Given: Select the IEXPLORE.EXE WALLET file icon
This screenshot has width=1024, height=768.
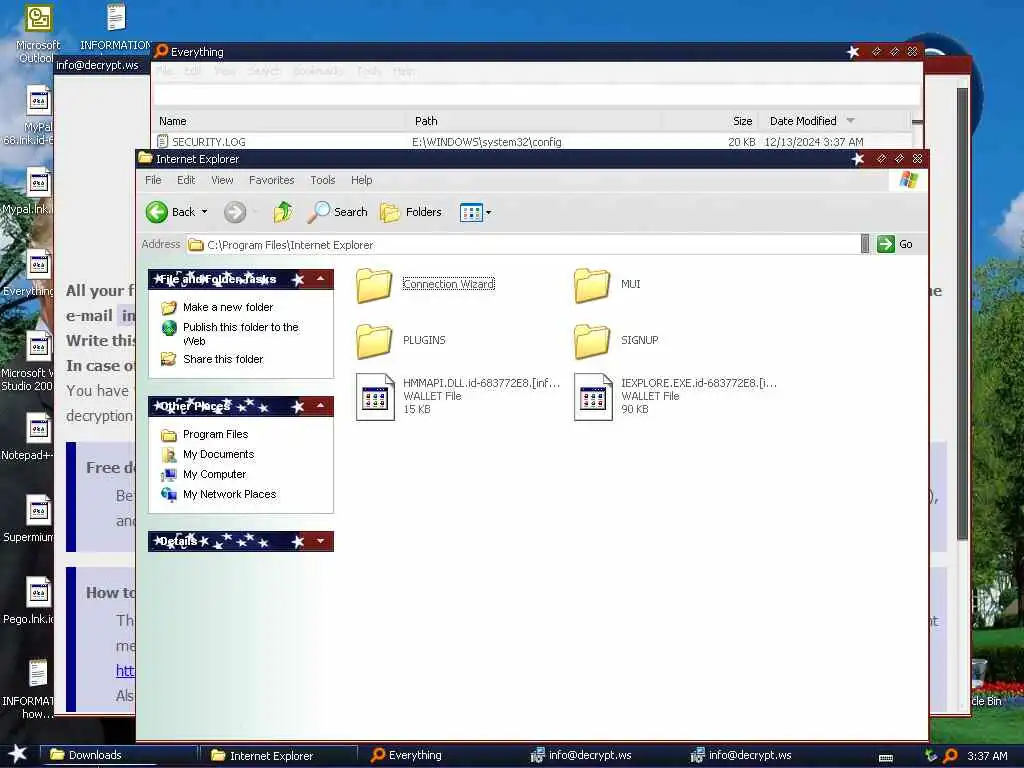Looking at the screenshot, I should (x=593, y=396).
